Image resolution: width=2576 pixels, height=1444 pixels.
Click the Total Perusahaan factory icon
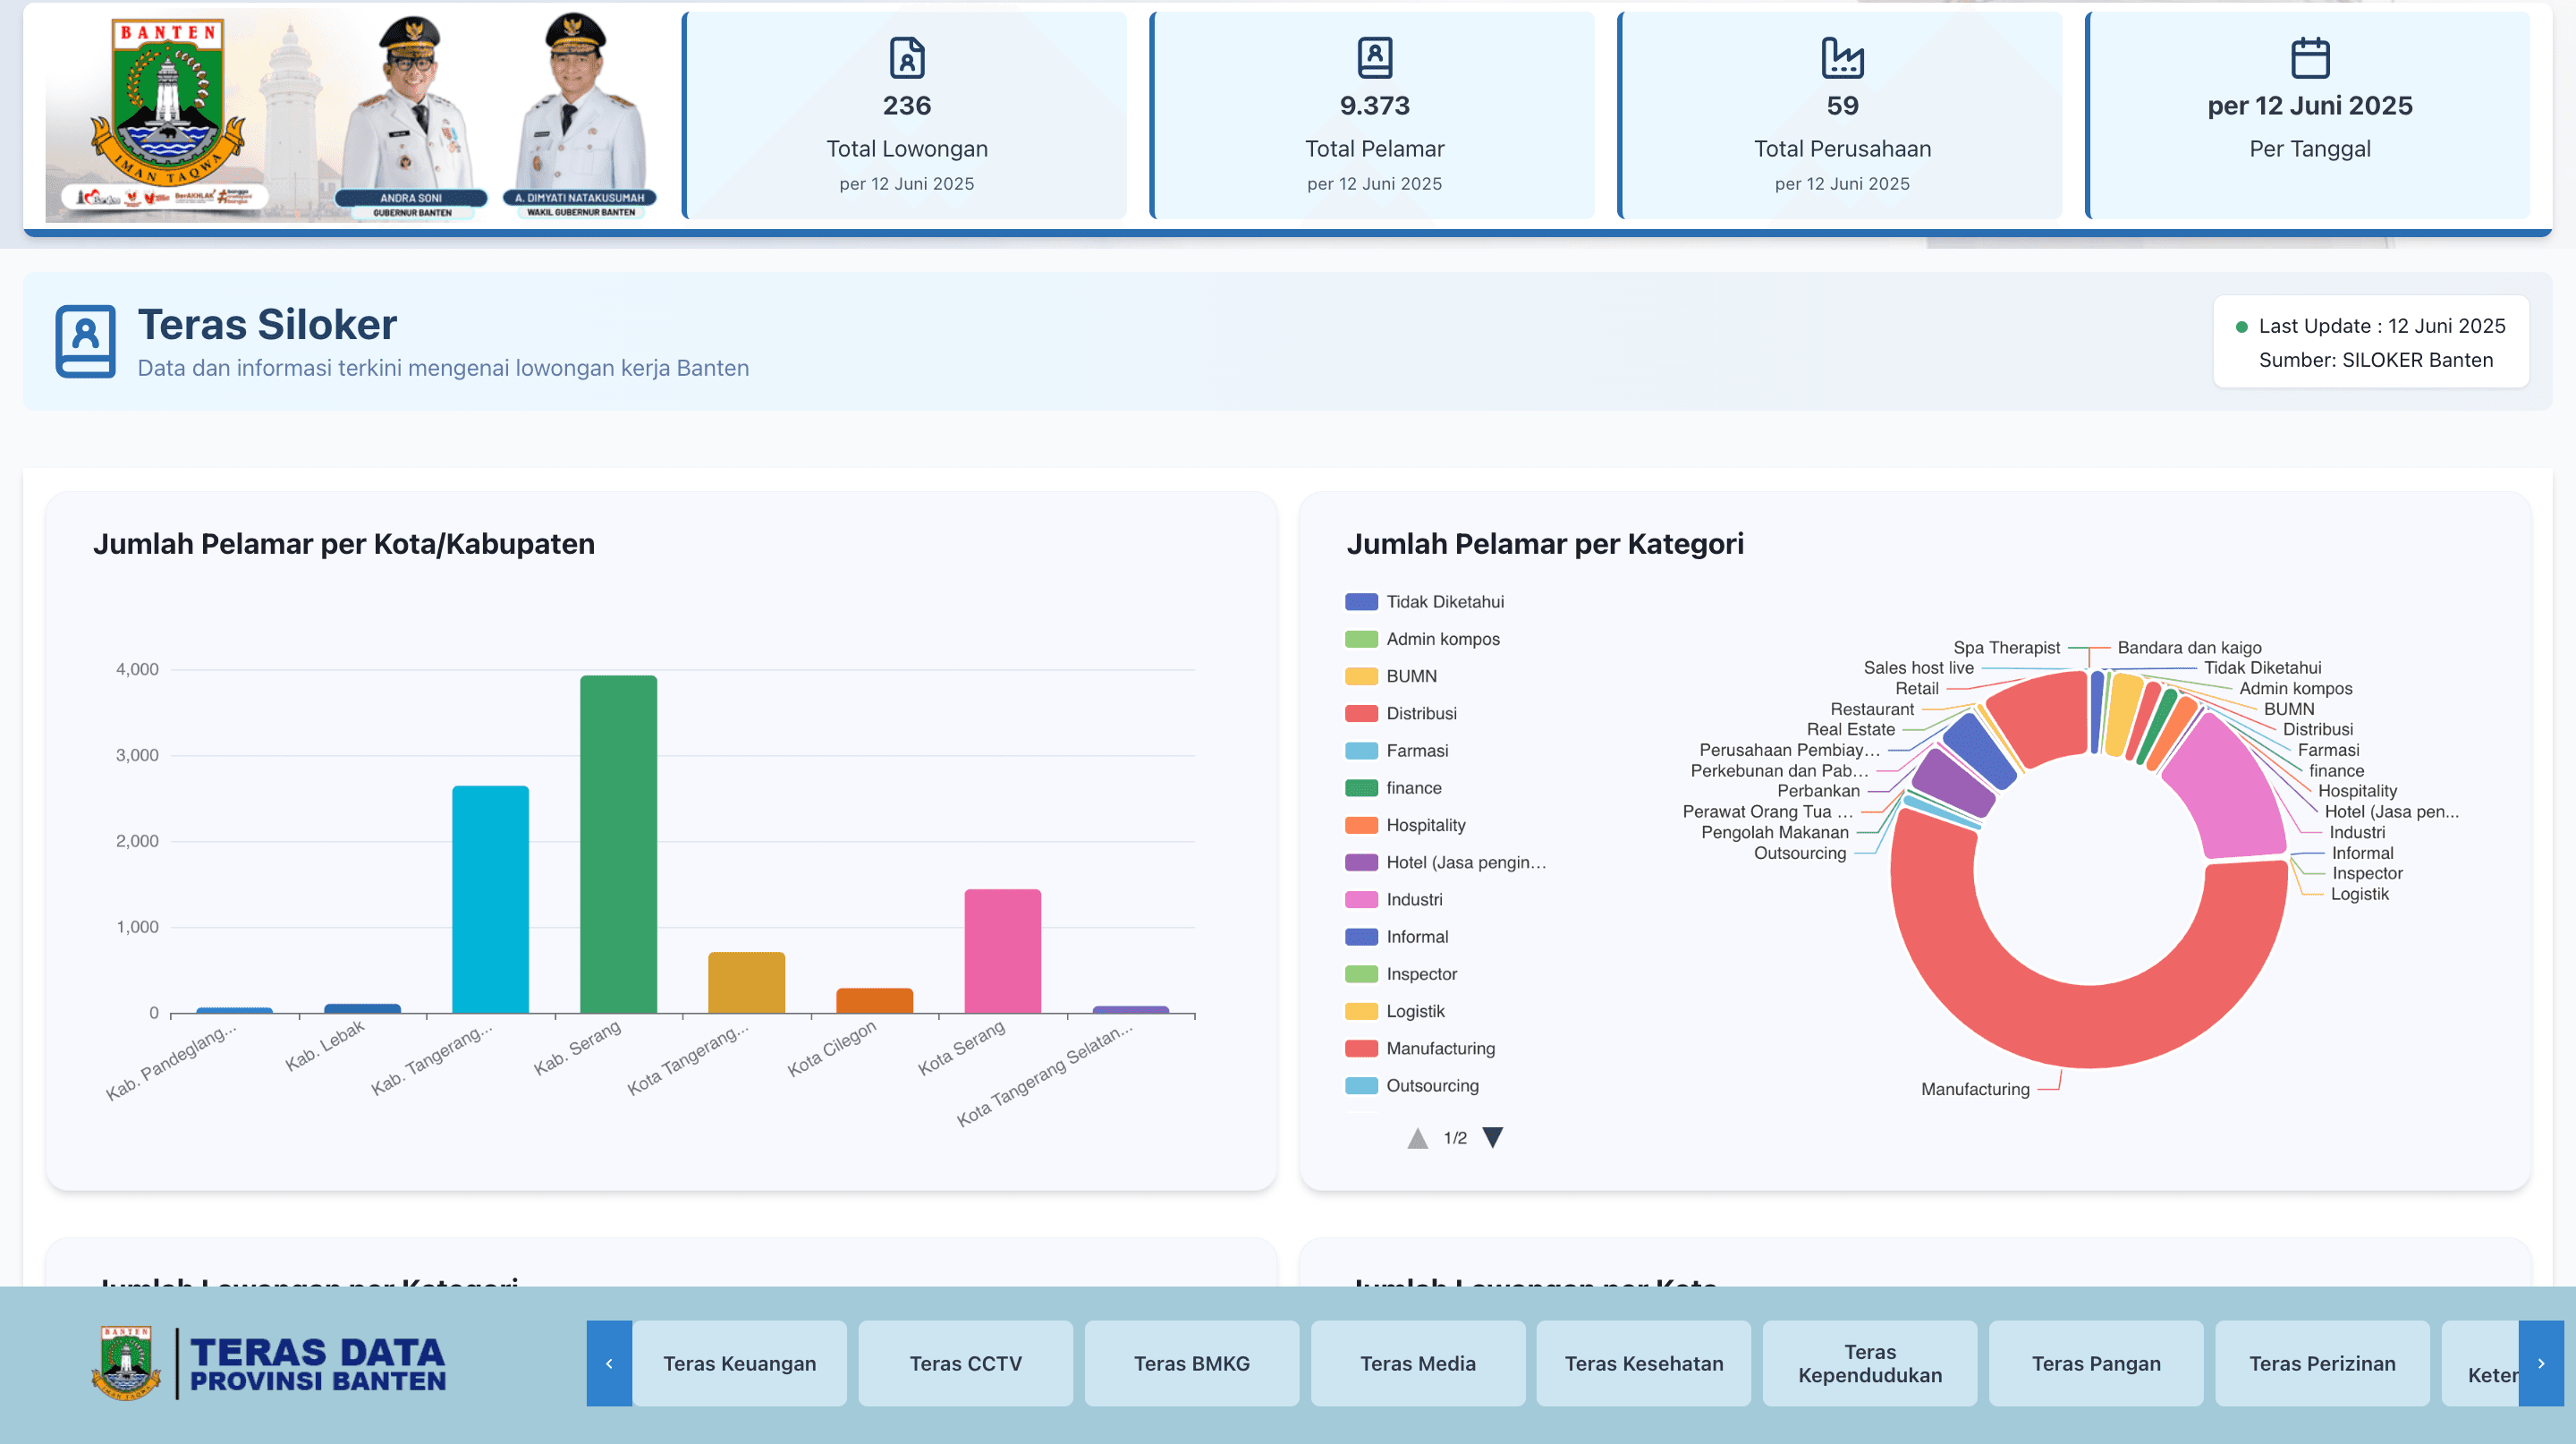tap(1842, 58)
